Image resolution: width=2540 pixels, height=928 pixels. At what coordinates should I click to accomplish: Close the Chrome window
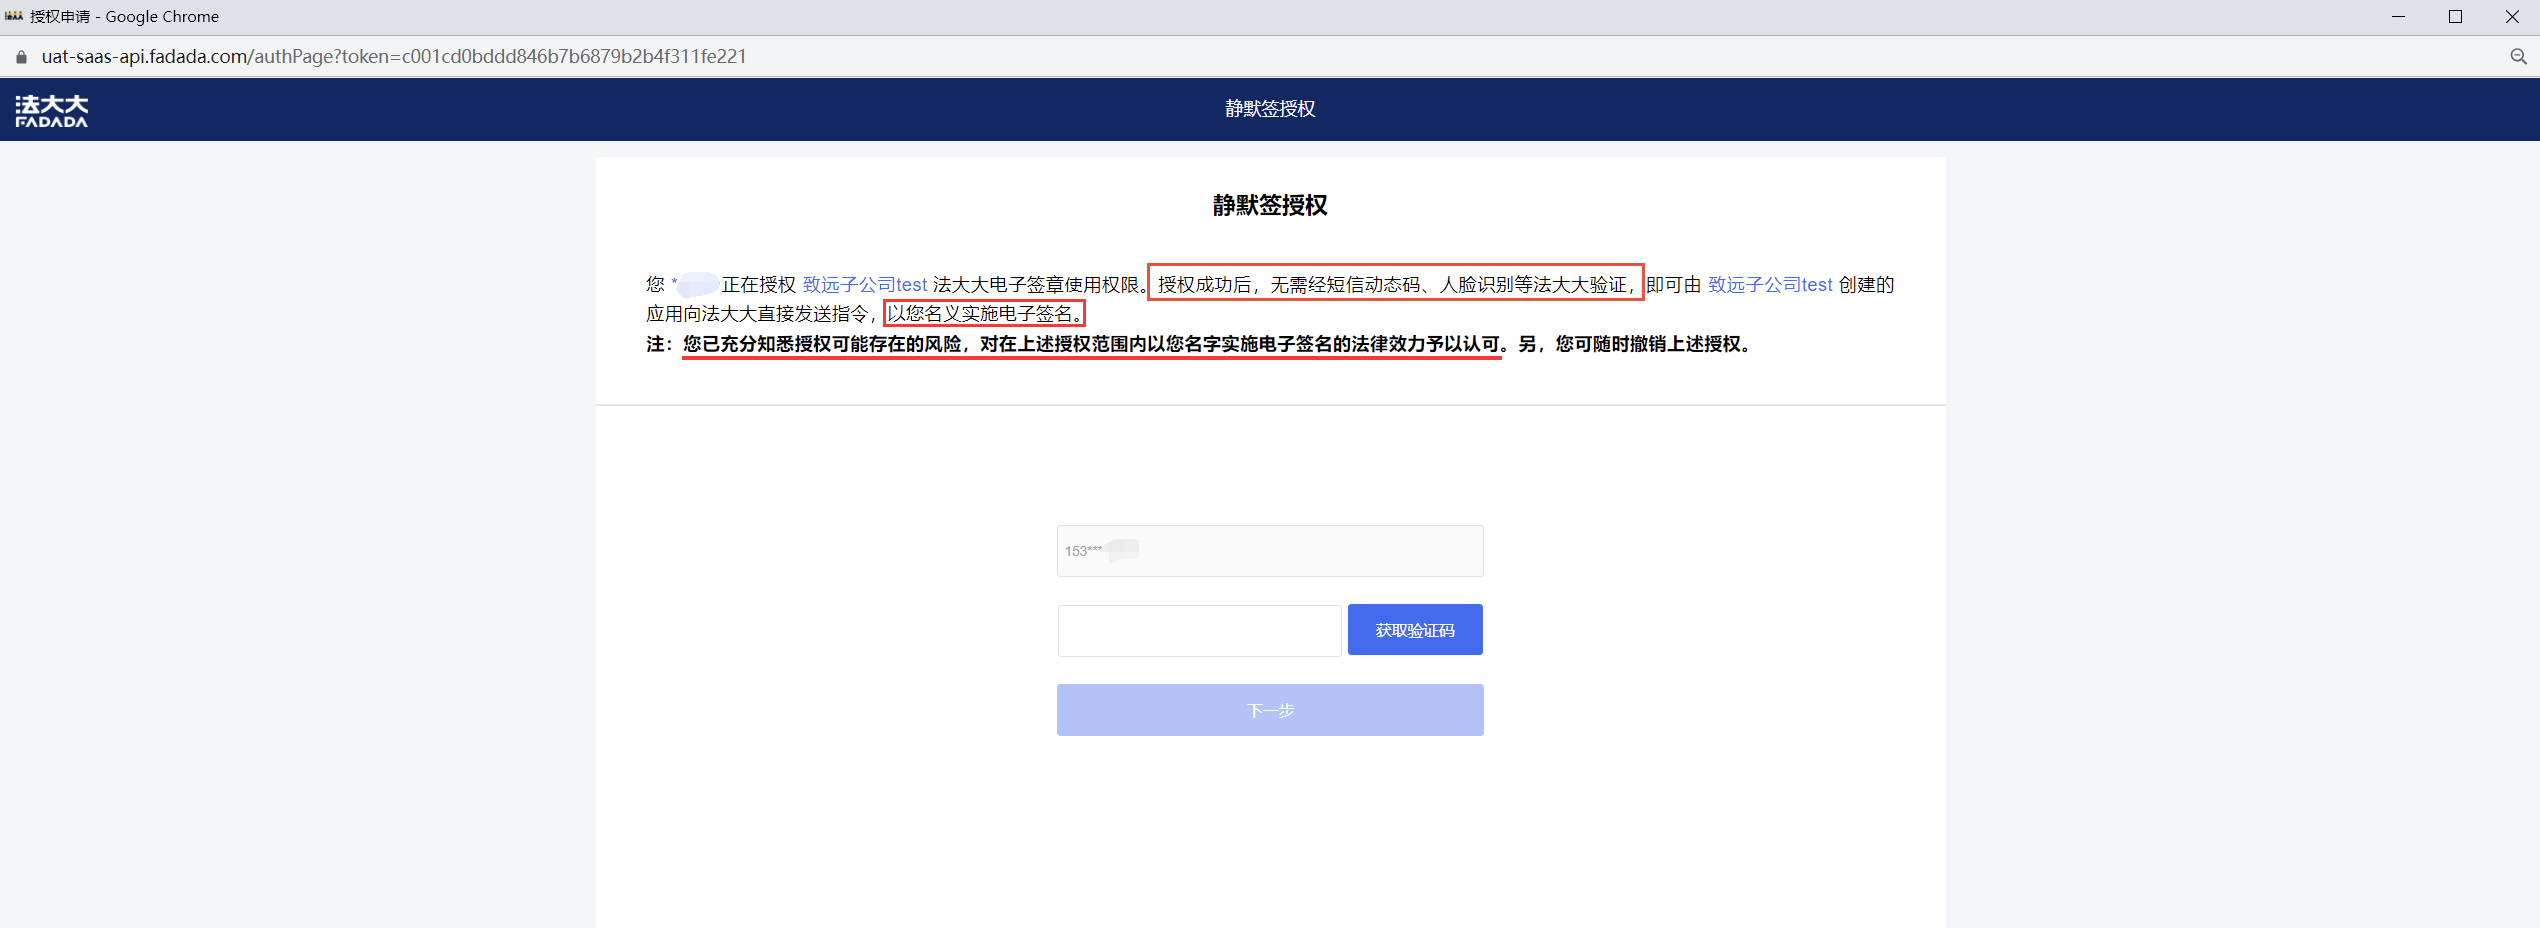(2512, 16)
